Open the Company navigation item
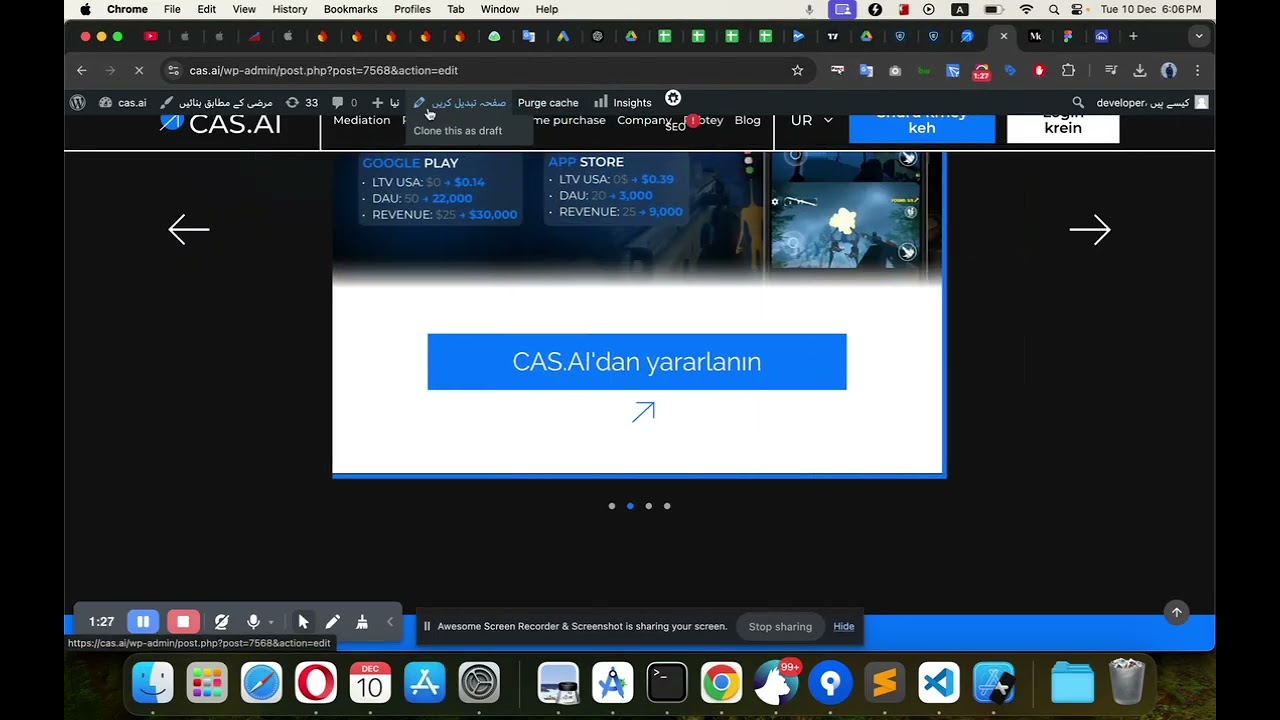Viewport: 1280px width, 720px height. pyautogui.click(x=643, y=120)
